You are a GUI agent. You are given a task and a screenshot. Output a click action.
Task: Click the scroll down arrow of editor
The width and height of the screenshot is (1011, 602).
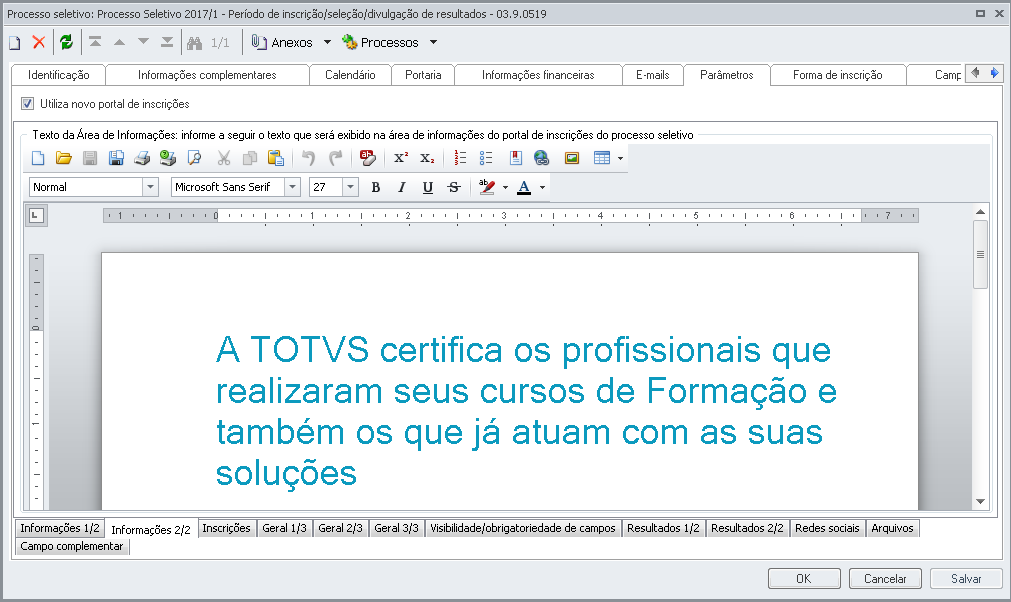981,501
